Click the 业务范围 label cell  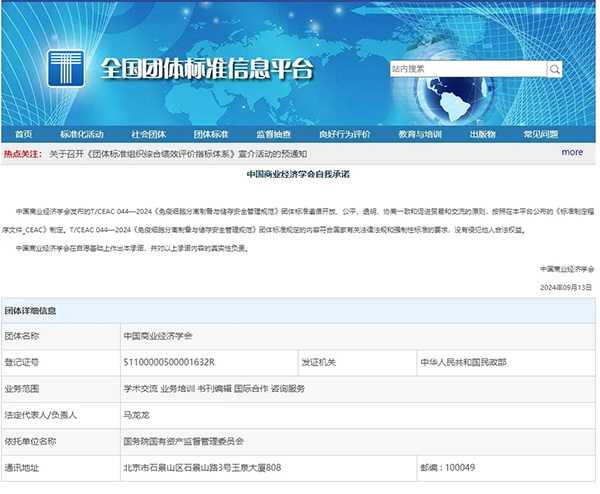pyautogui.click(x=61, y=389)
